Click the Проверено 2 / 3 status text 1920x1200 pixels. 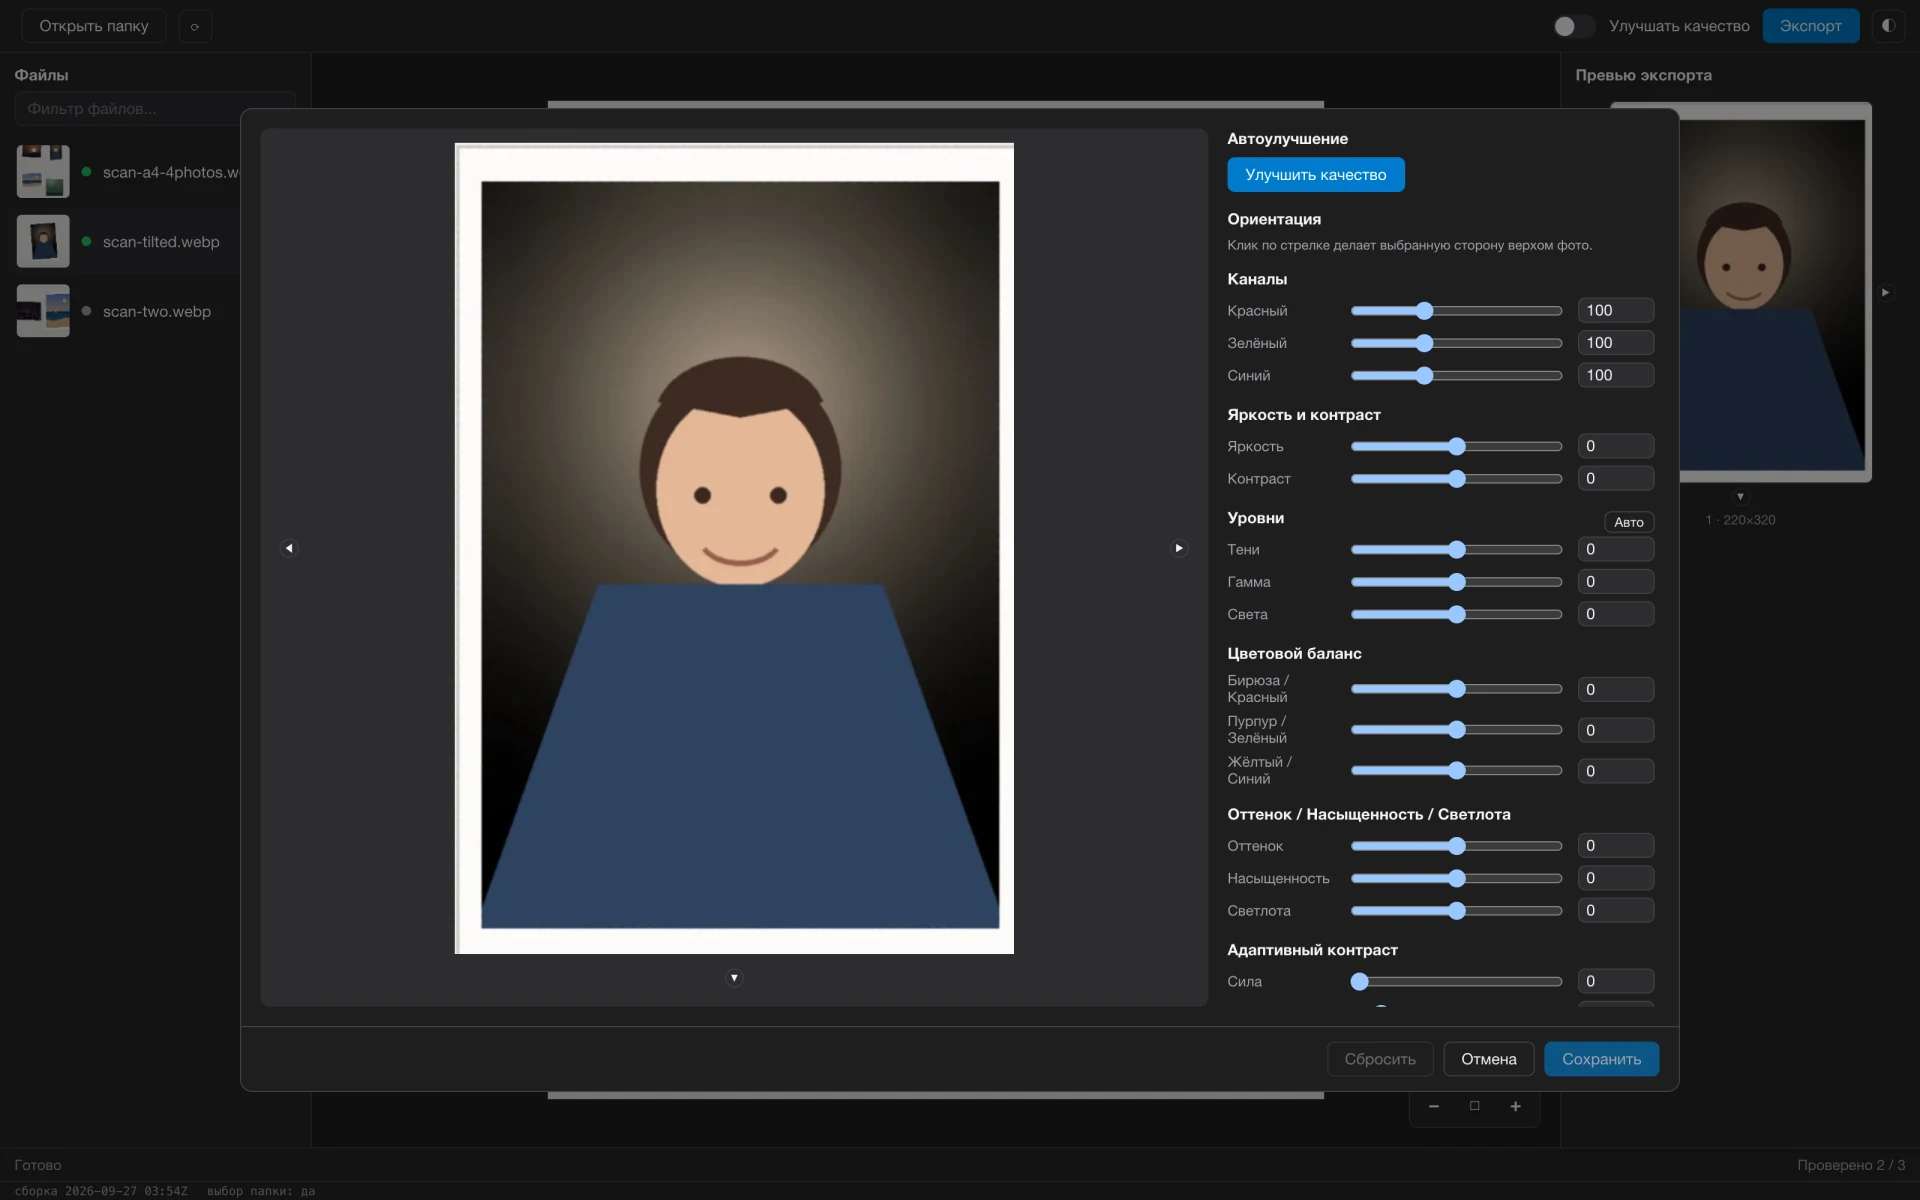coord(1851,1165)
